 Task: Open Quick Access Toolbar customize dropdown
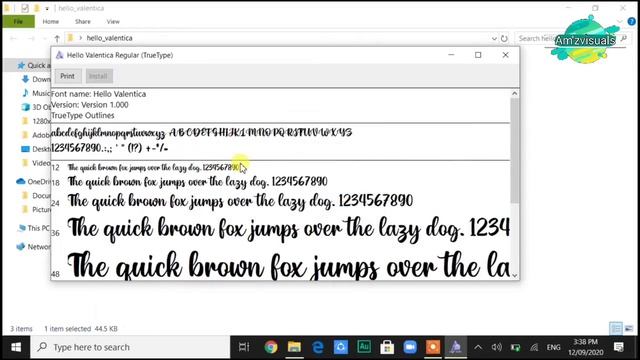47,8
